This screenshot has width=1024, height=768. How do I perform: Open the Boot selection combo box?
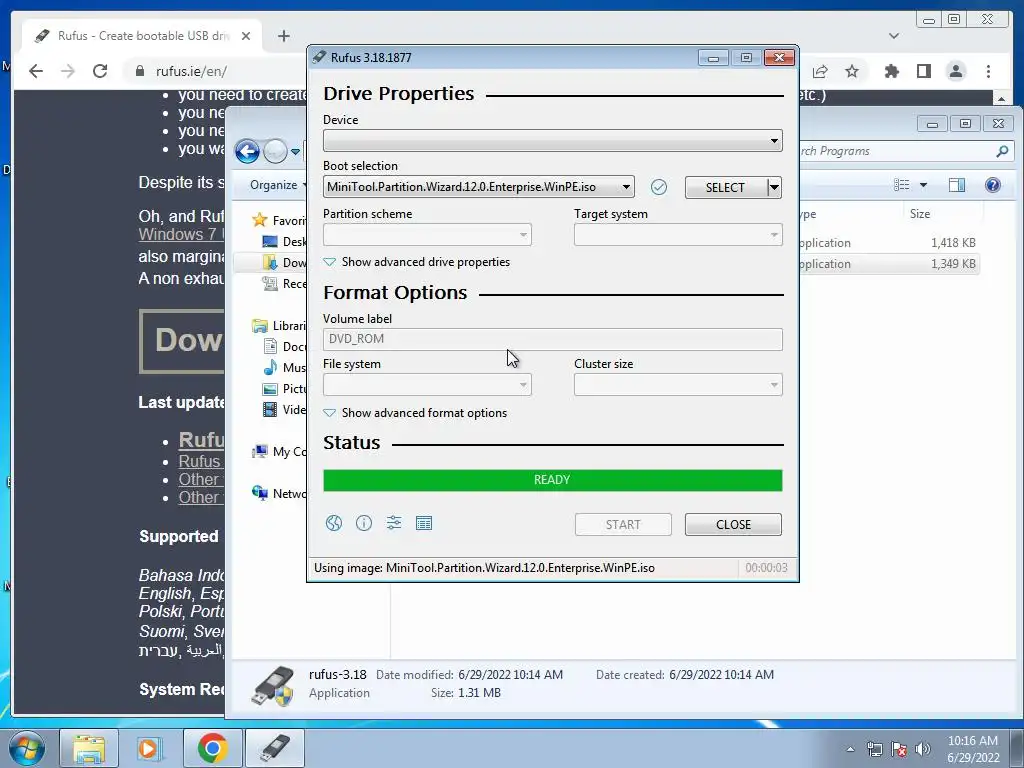478,187
